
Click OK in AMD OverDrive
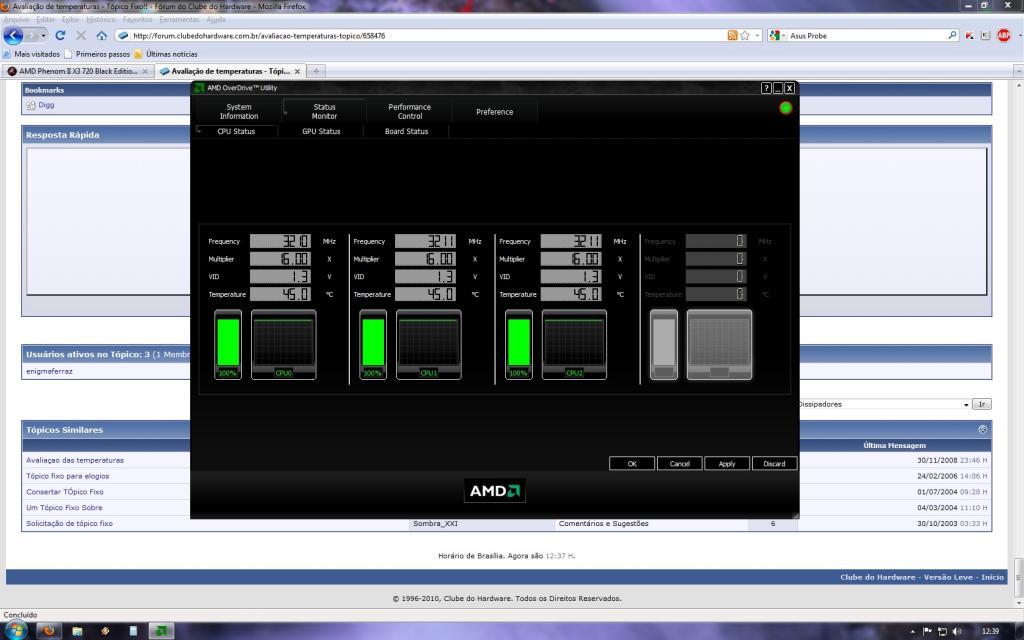(632, 464)
